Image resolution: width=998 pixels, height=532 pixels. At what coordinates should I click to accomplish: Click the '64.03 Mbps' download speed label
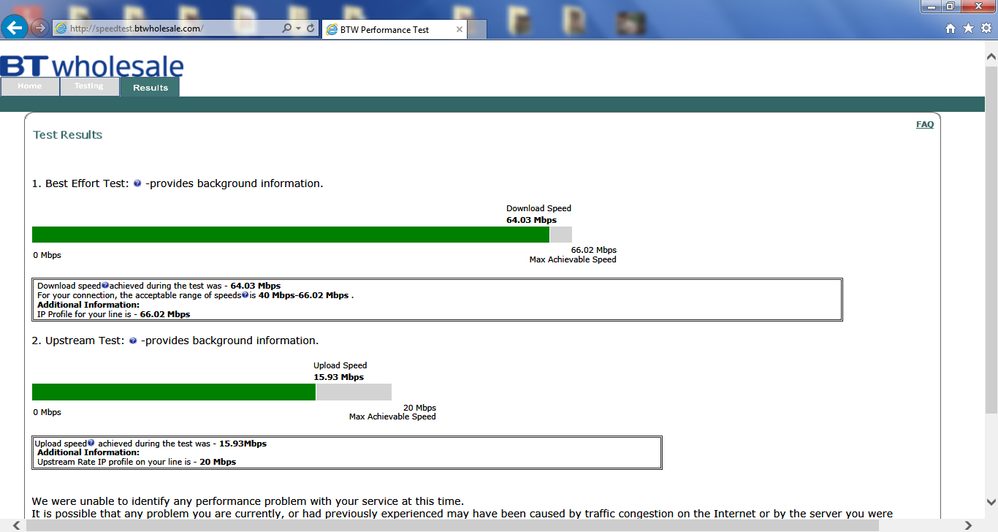531,220
